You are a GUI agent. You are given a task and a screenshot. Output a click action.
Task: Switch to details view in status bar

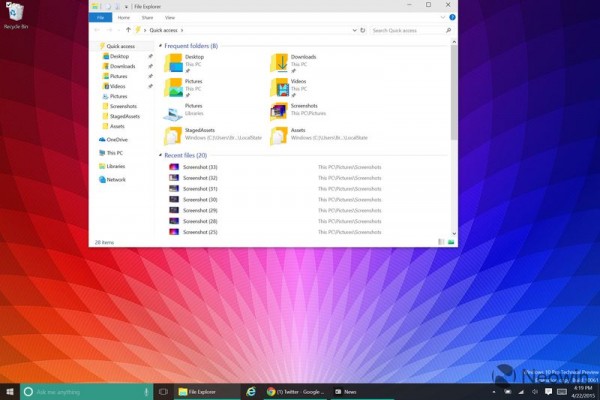coord(442,242)
